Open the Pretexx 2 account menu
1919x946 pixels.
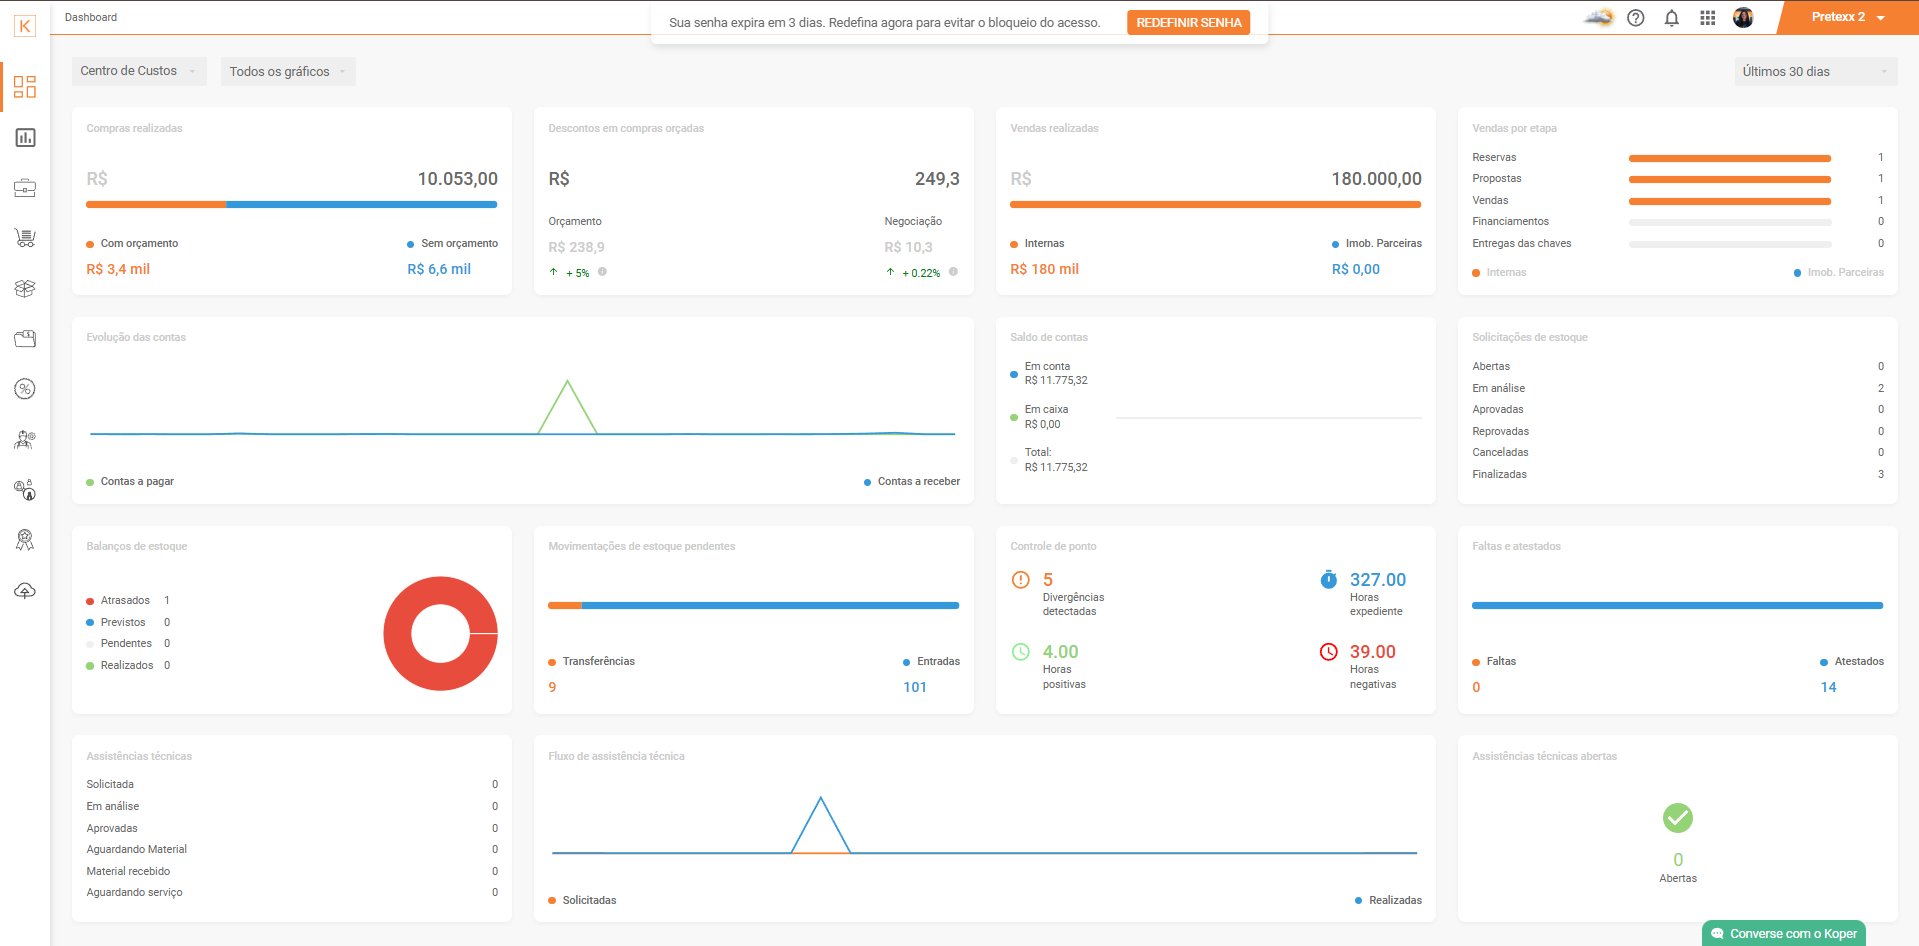1847,17
